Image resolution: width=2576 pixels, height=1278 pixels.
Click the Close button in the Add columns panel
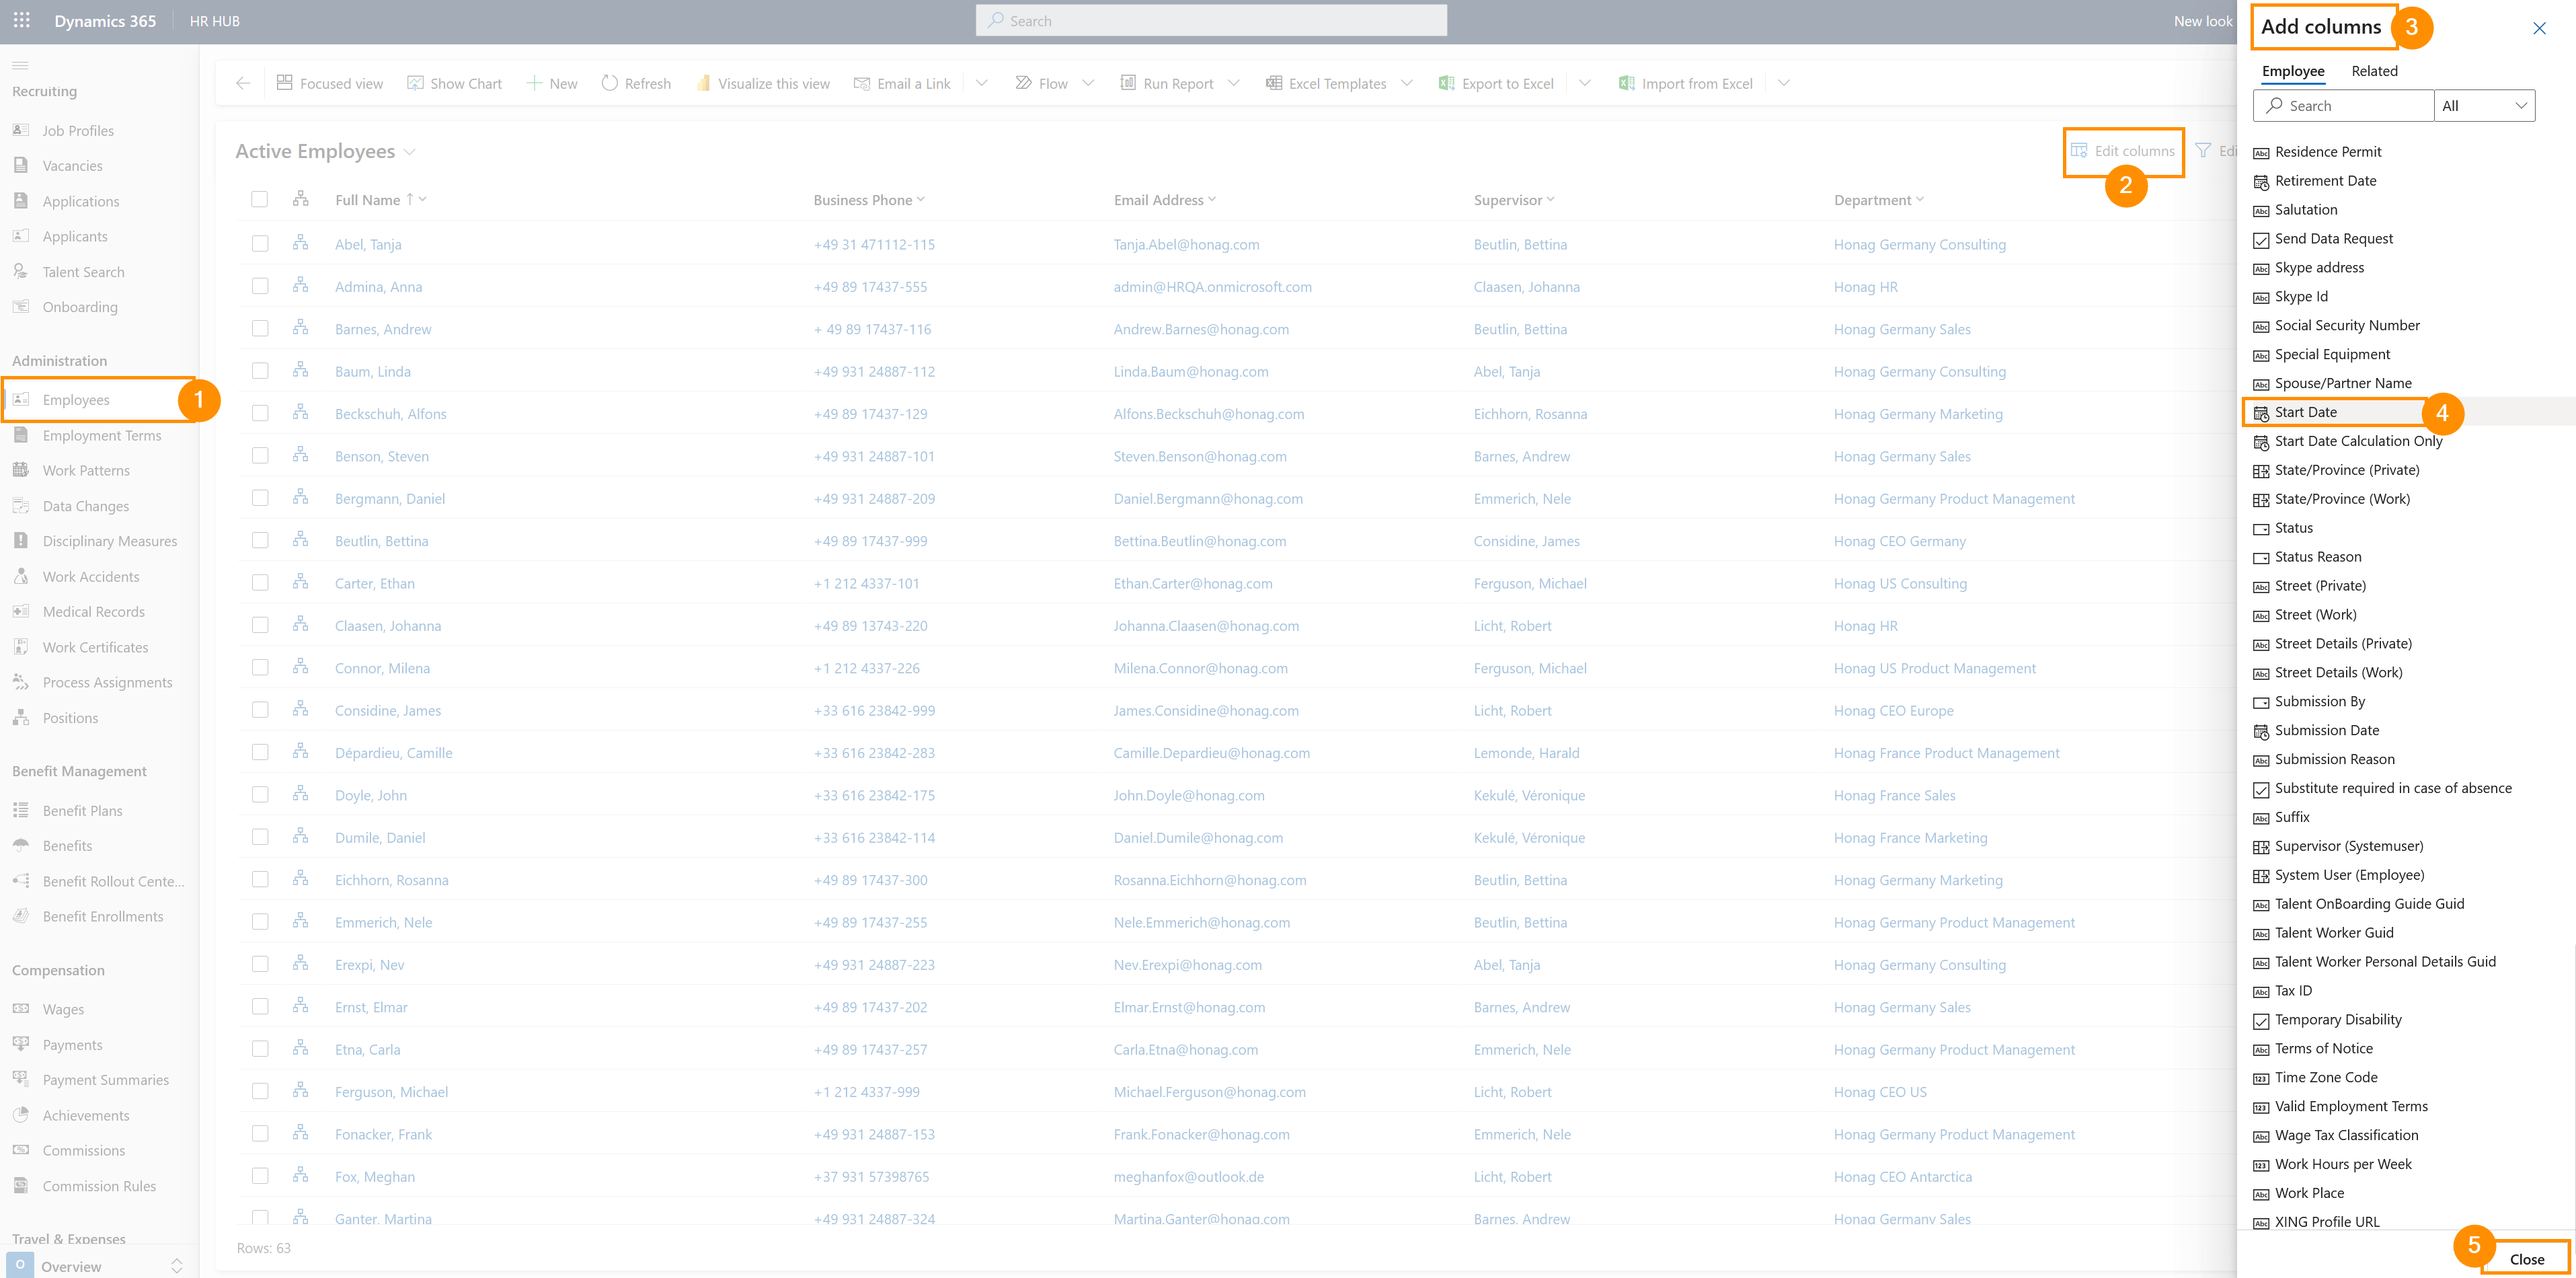pos(2526,1258)
